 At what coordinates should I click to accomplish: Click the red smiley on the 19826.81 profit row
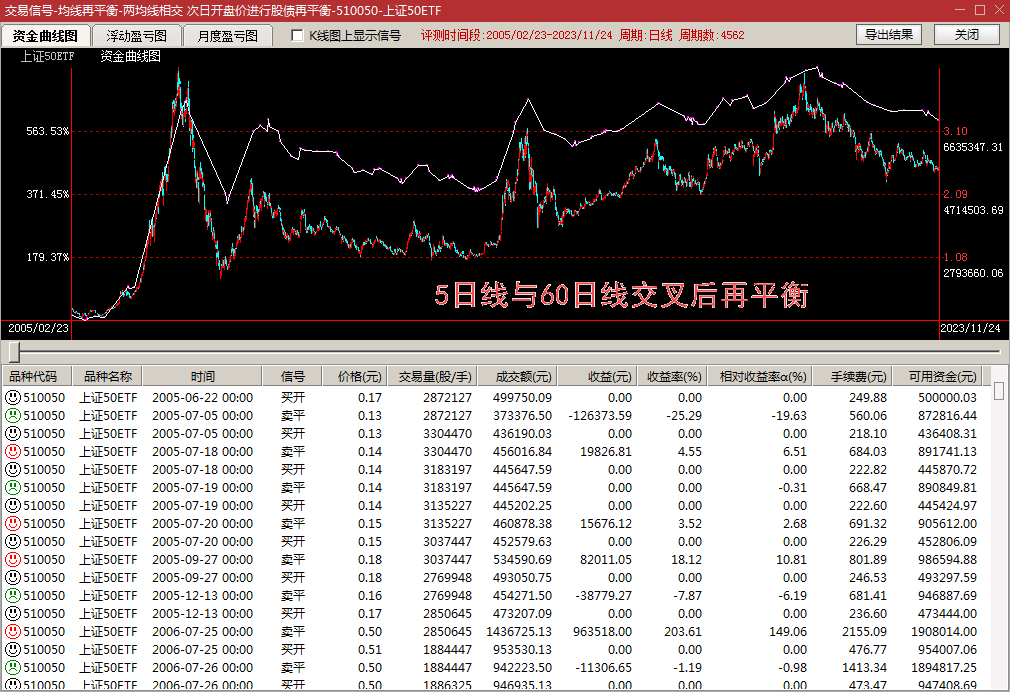(x=13, y=451)
